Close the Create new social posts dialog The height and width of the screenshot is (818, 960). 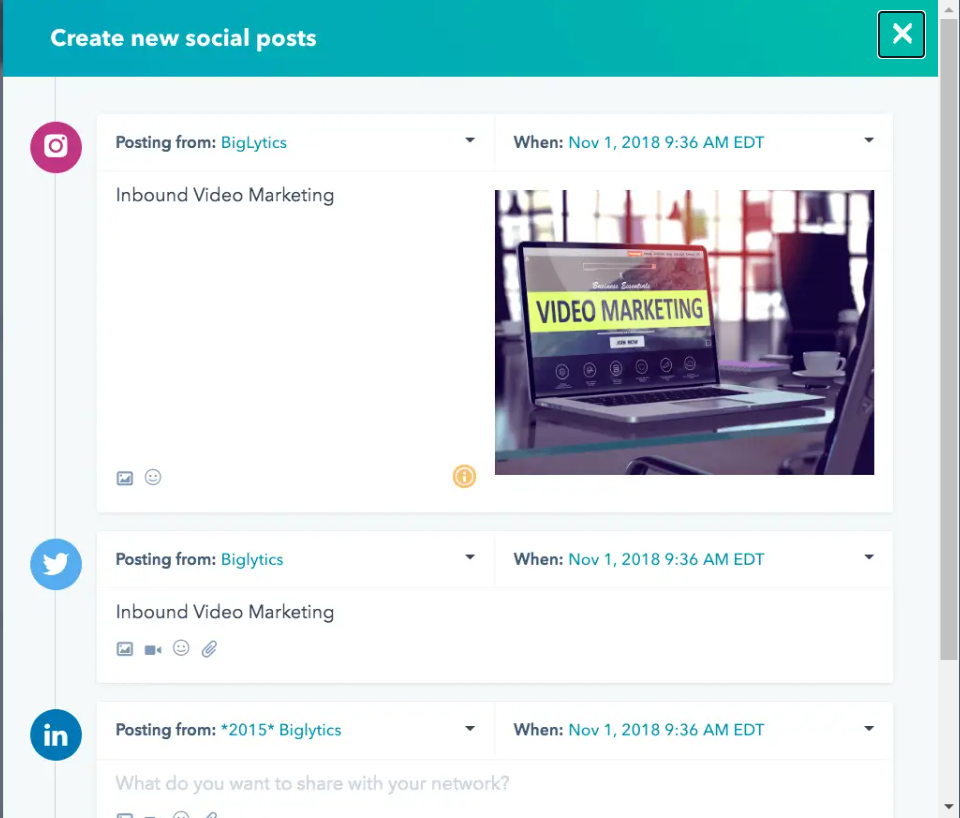[901, 34]
